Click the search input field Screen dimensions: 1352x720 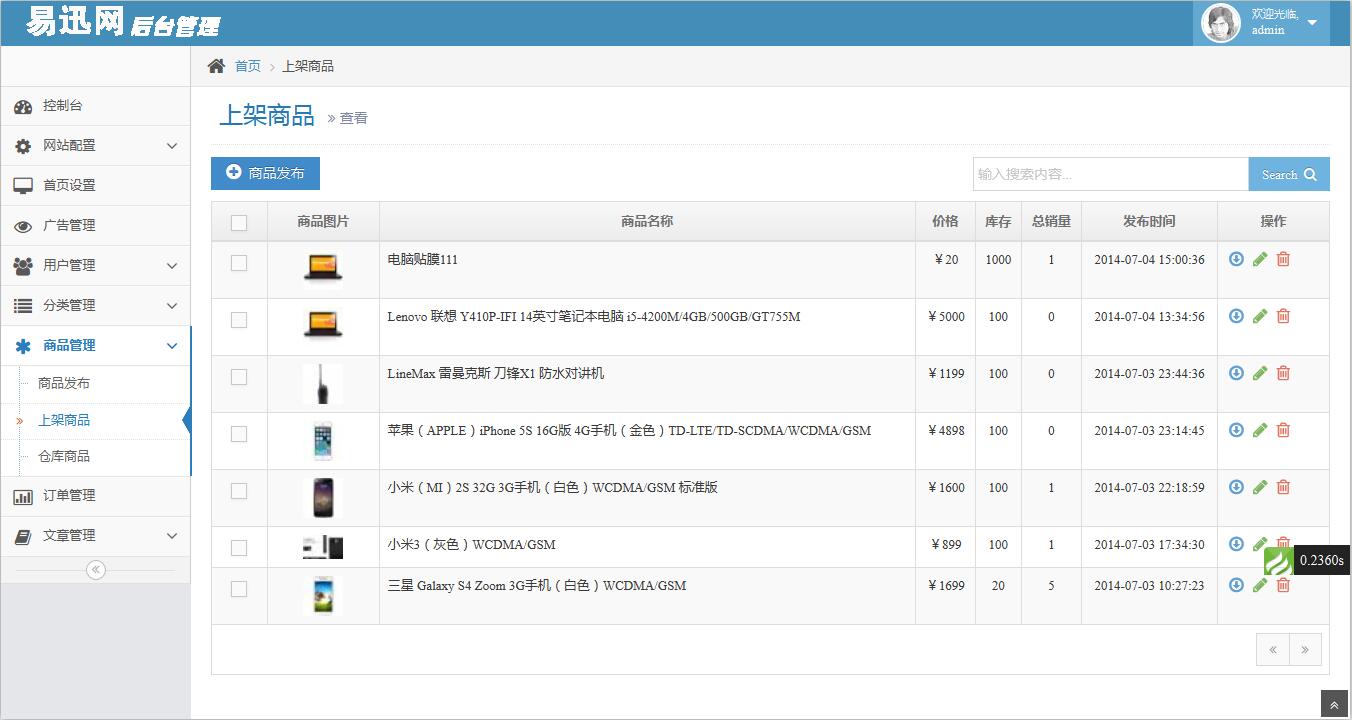tap(1110, 174)
